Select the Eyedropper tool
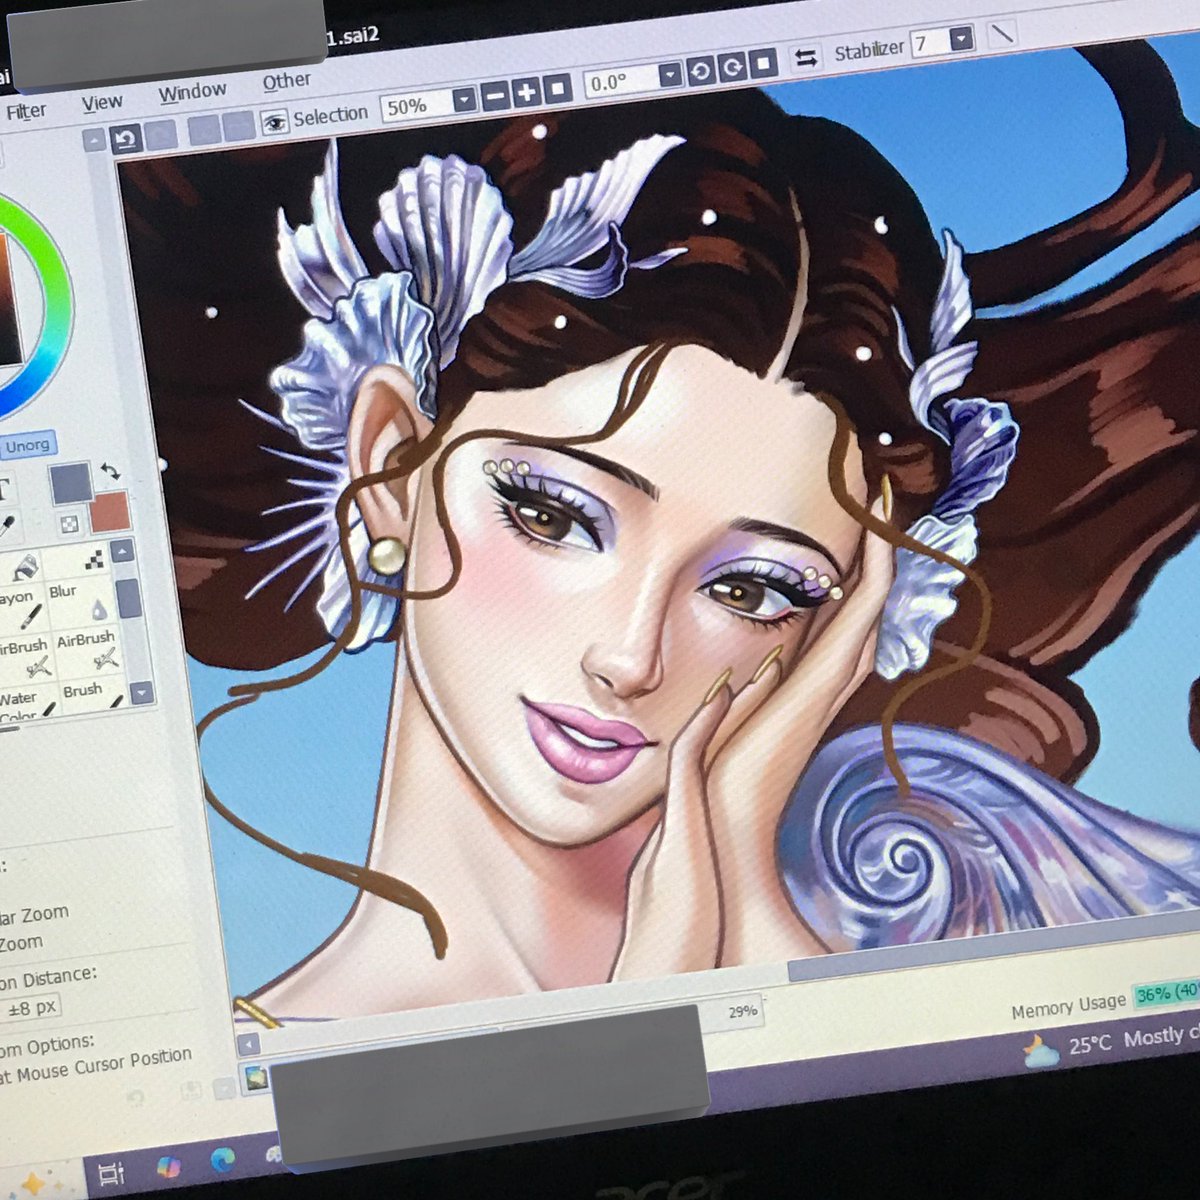The height and width of the screenshot is (1200, 1200). tap(7, 524)
